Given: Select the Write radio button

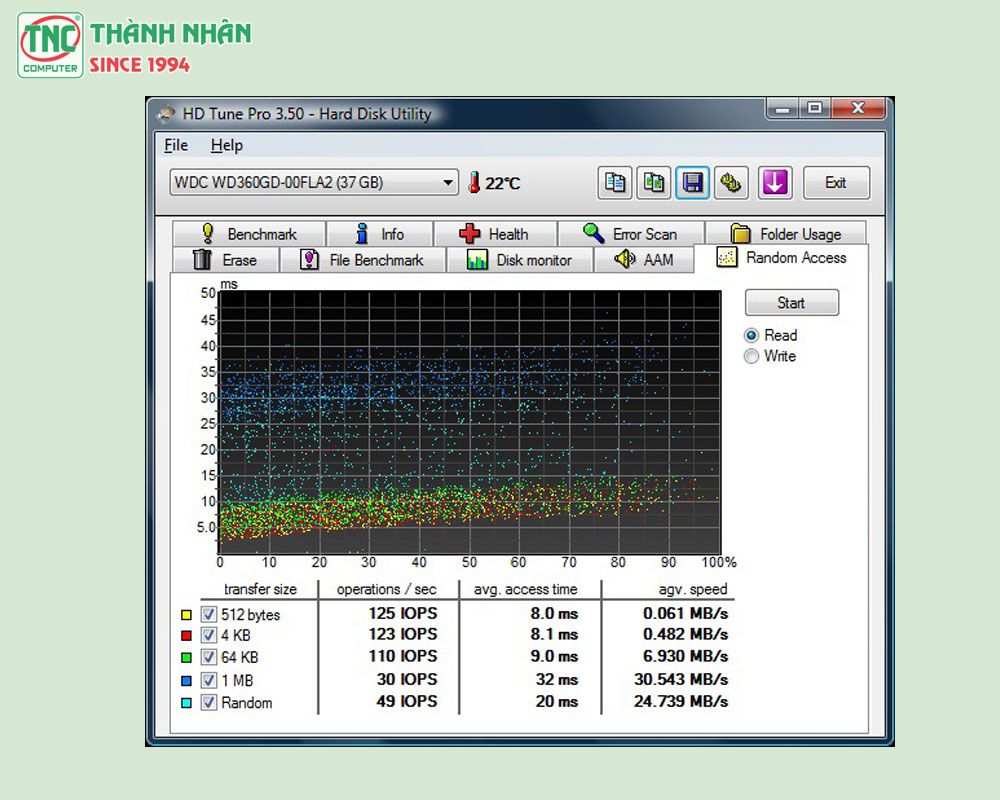Looking at the screenshot, I should (x=751, y=356).
